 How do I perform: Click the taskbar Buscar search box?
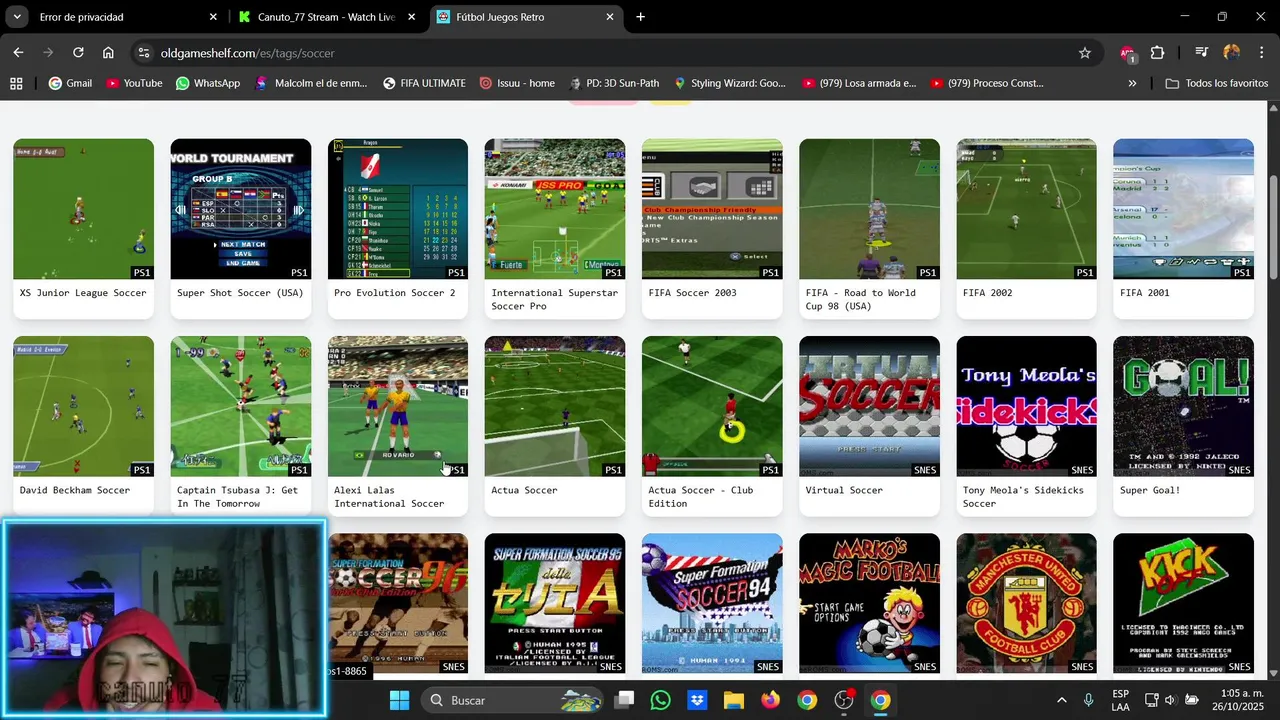[510, 700]
